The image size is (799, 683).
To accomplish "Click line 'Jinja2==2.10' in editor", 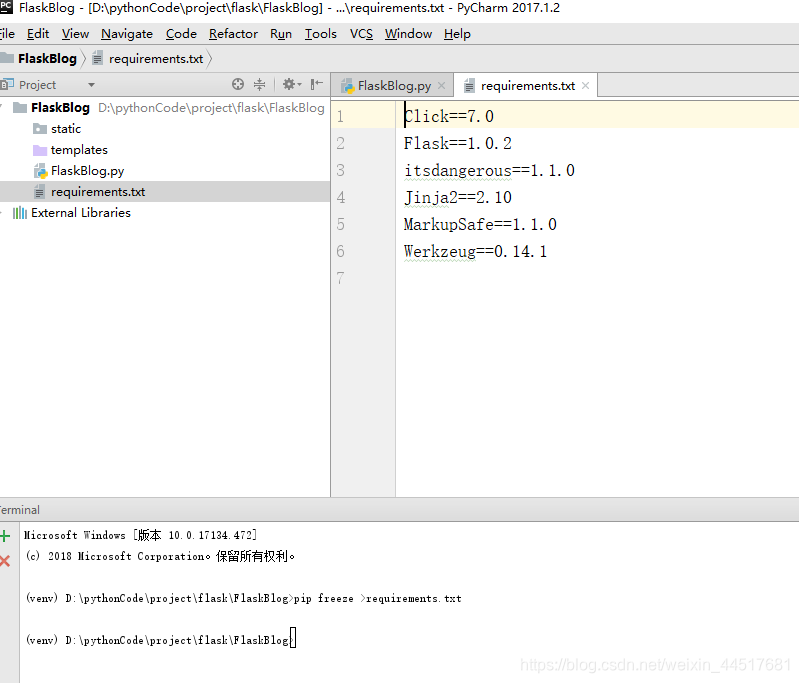I will click(458, 197).
